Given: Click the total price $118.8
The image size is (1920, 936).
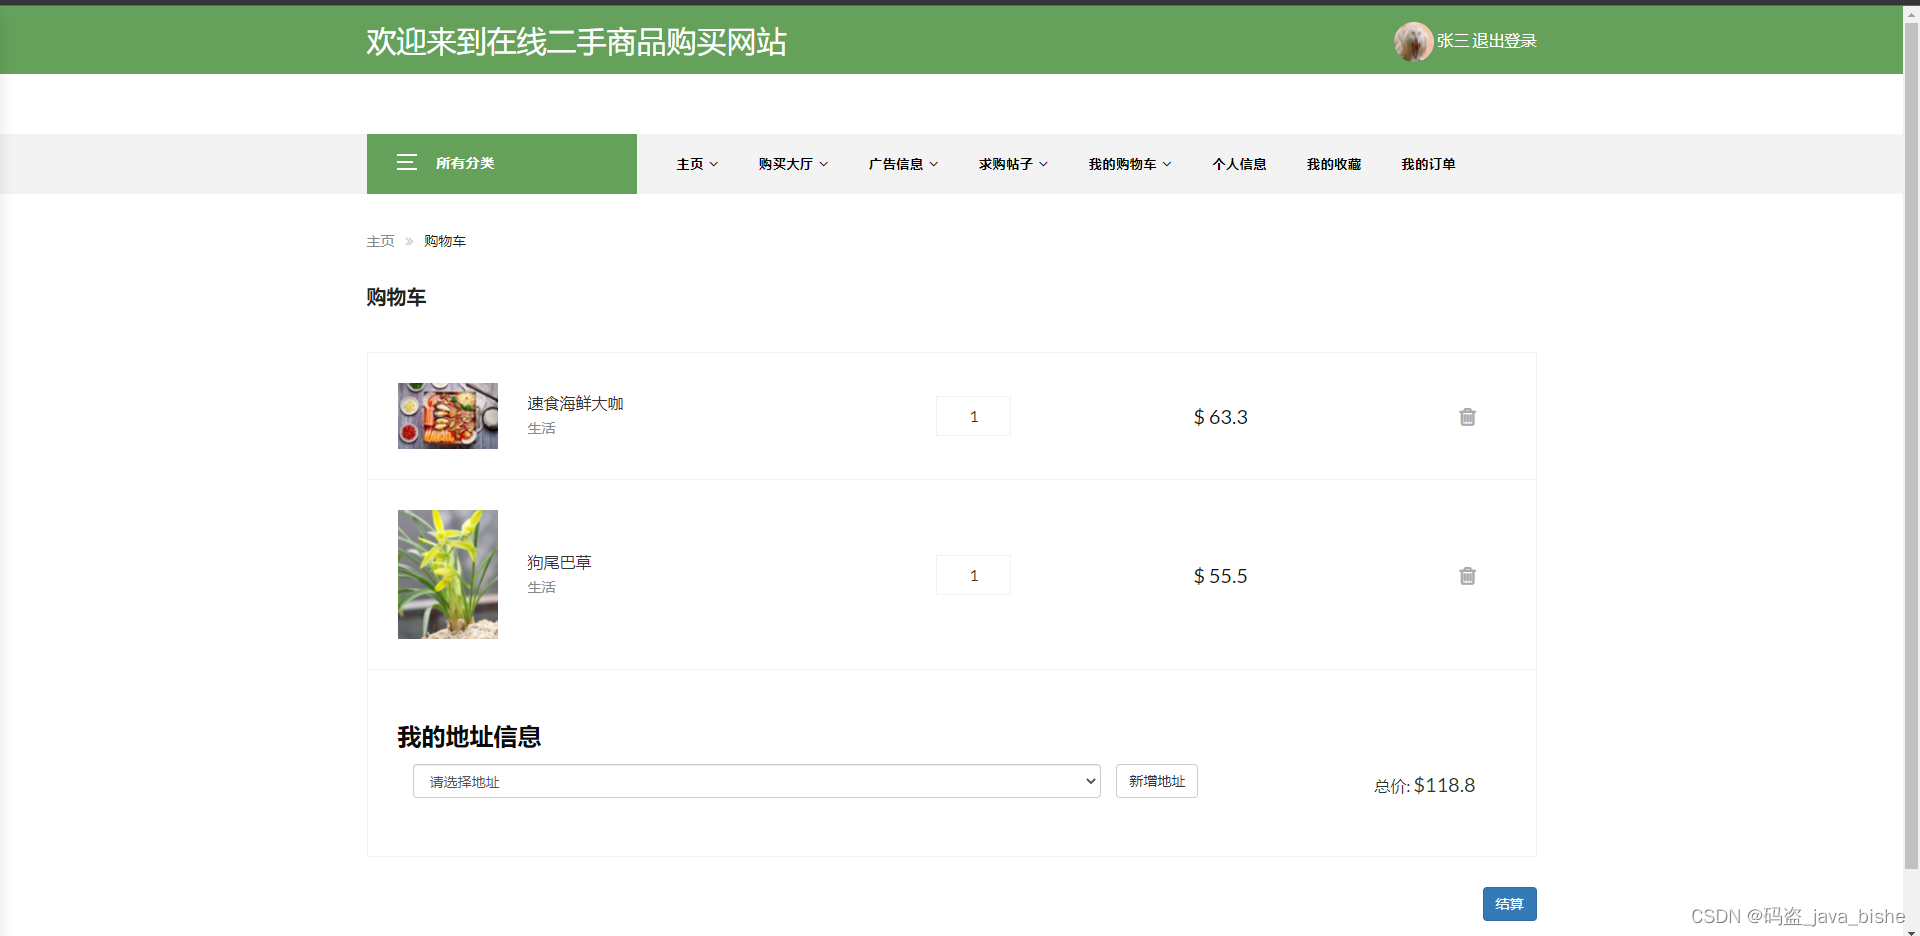Looking at the screenshot, I should coord(1444,785).
